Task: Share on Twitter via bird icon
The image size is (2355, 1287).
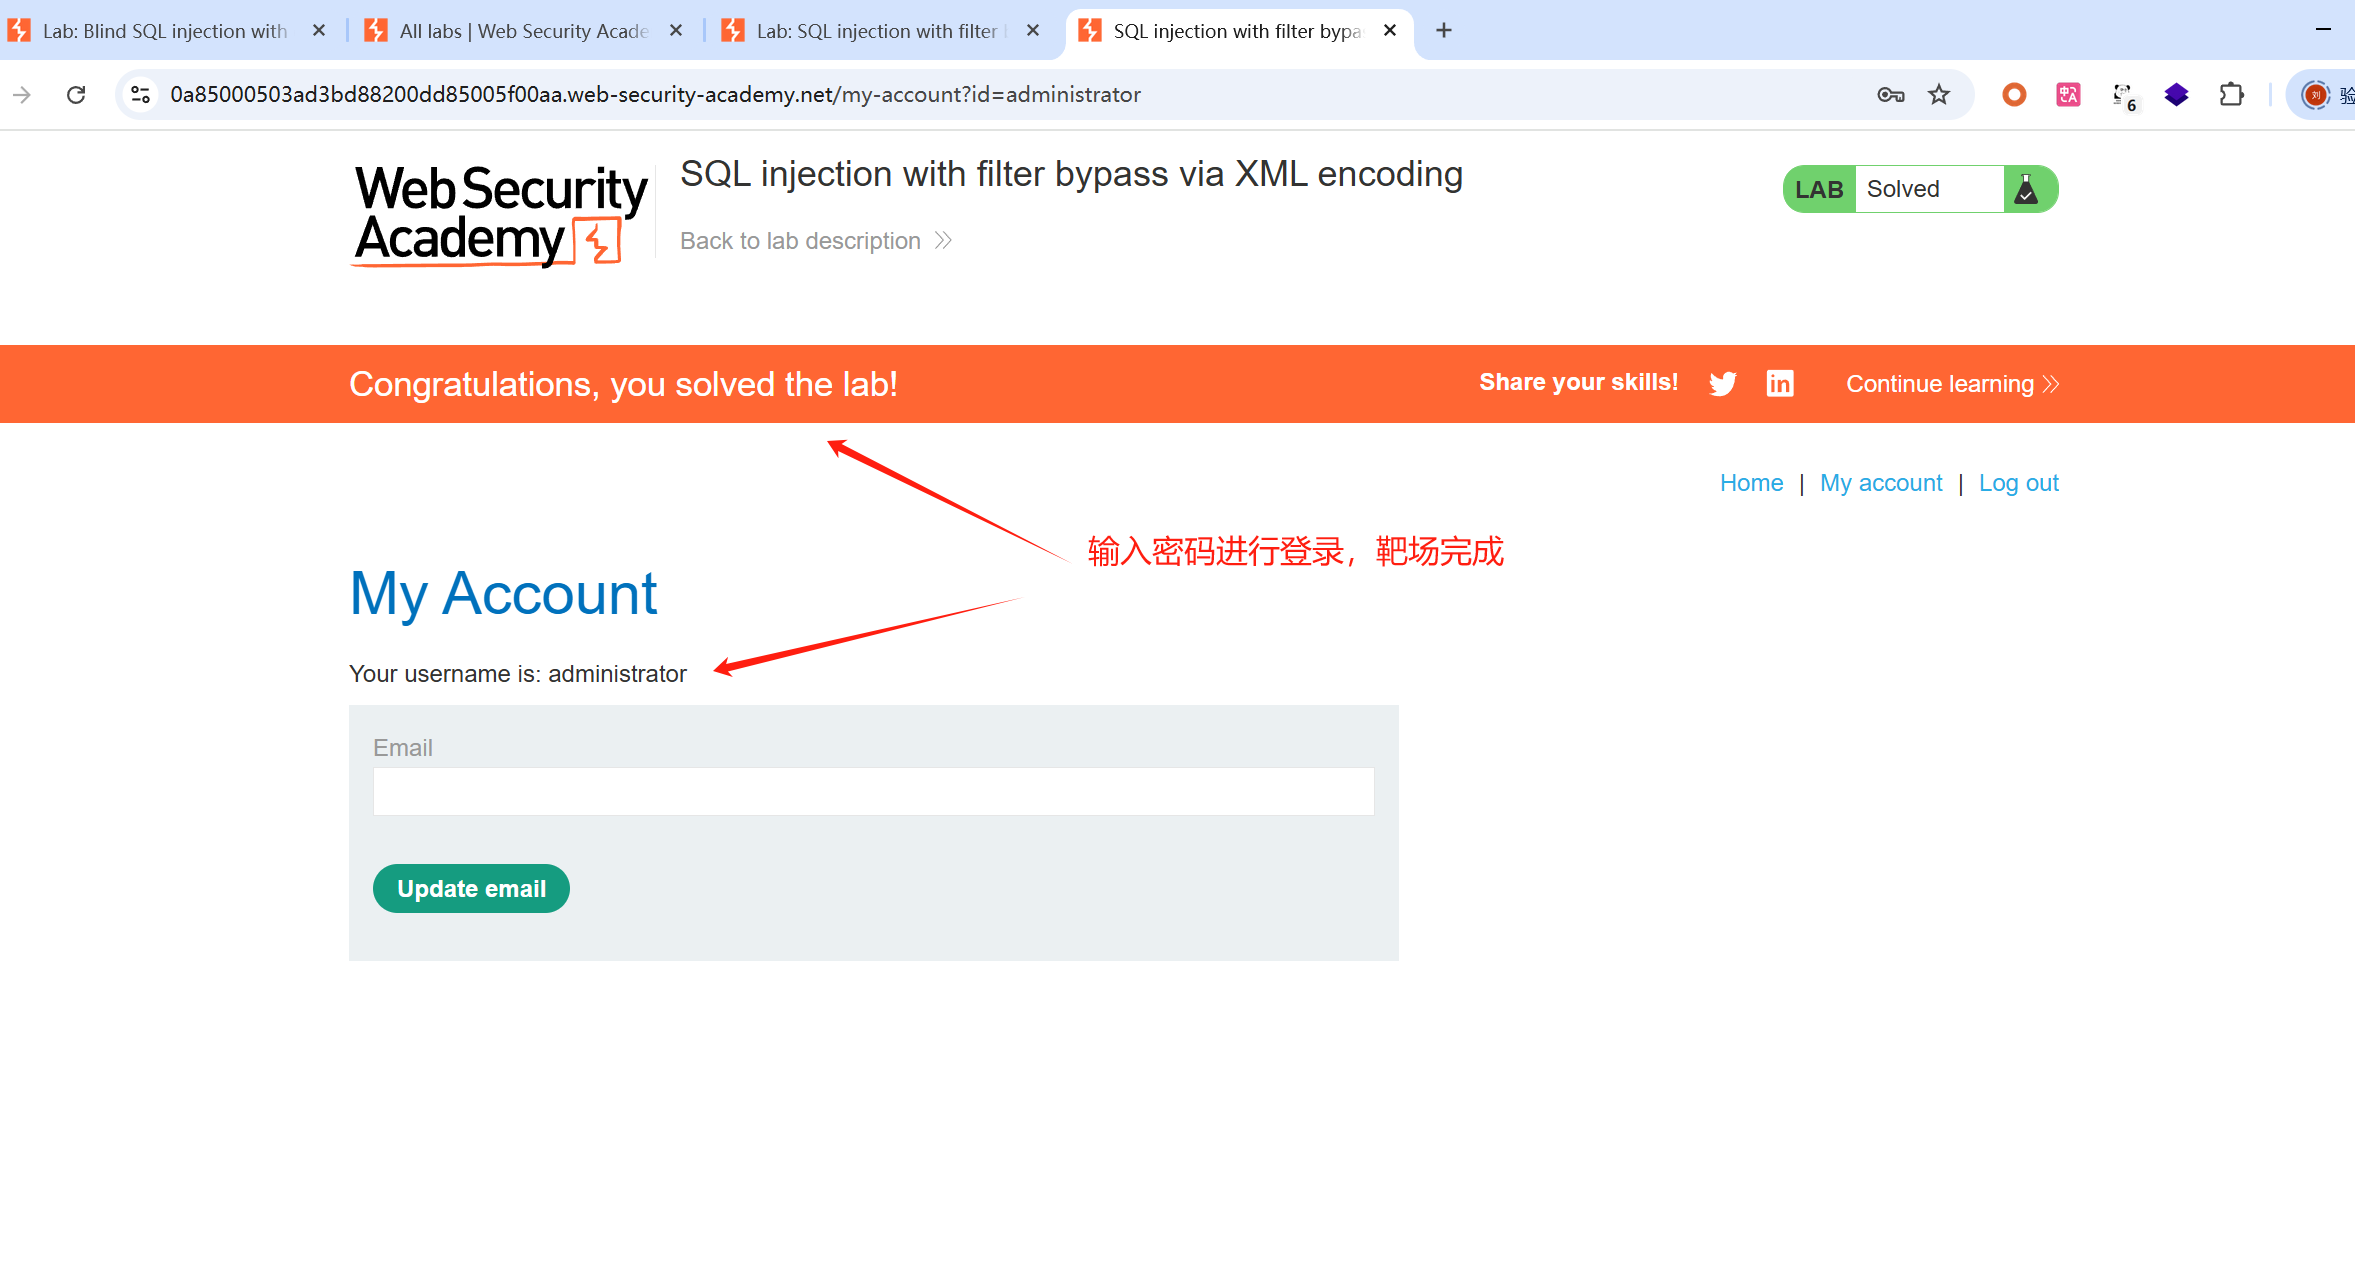Action: (x=1722, y=384)
